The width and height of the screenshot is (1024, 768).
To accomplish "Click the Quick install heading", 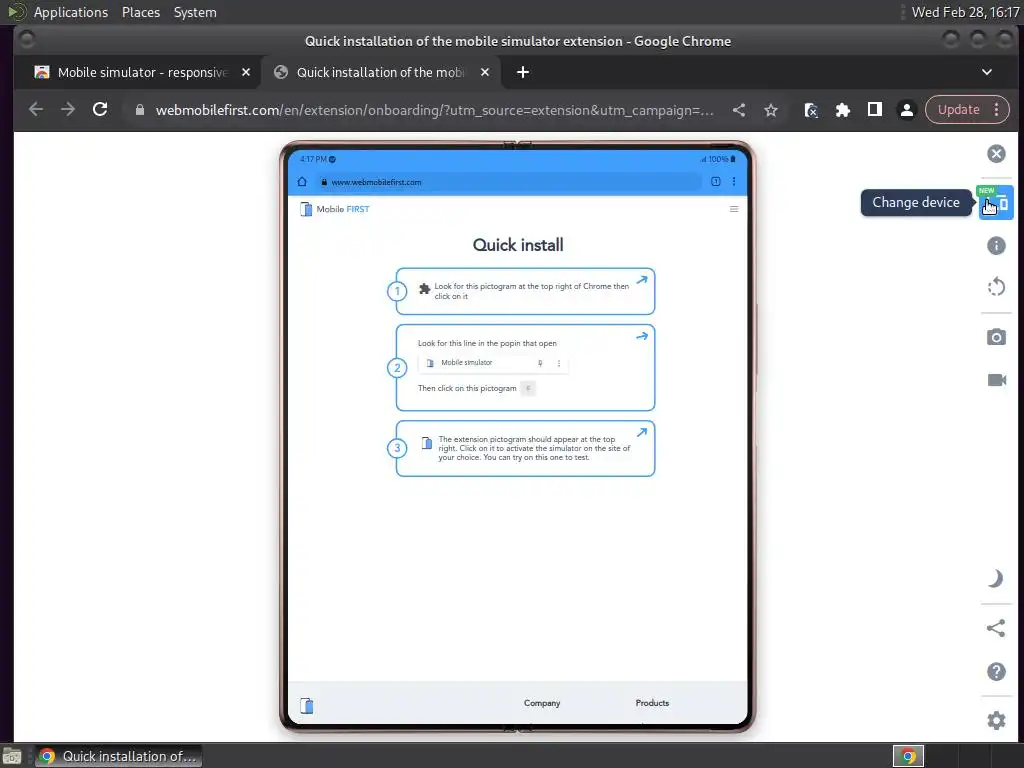I will point(518,246).
